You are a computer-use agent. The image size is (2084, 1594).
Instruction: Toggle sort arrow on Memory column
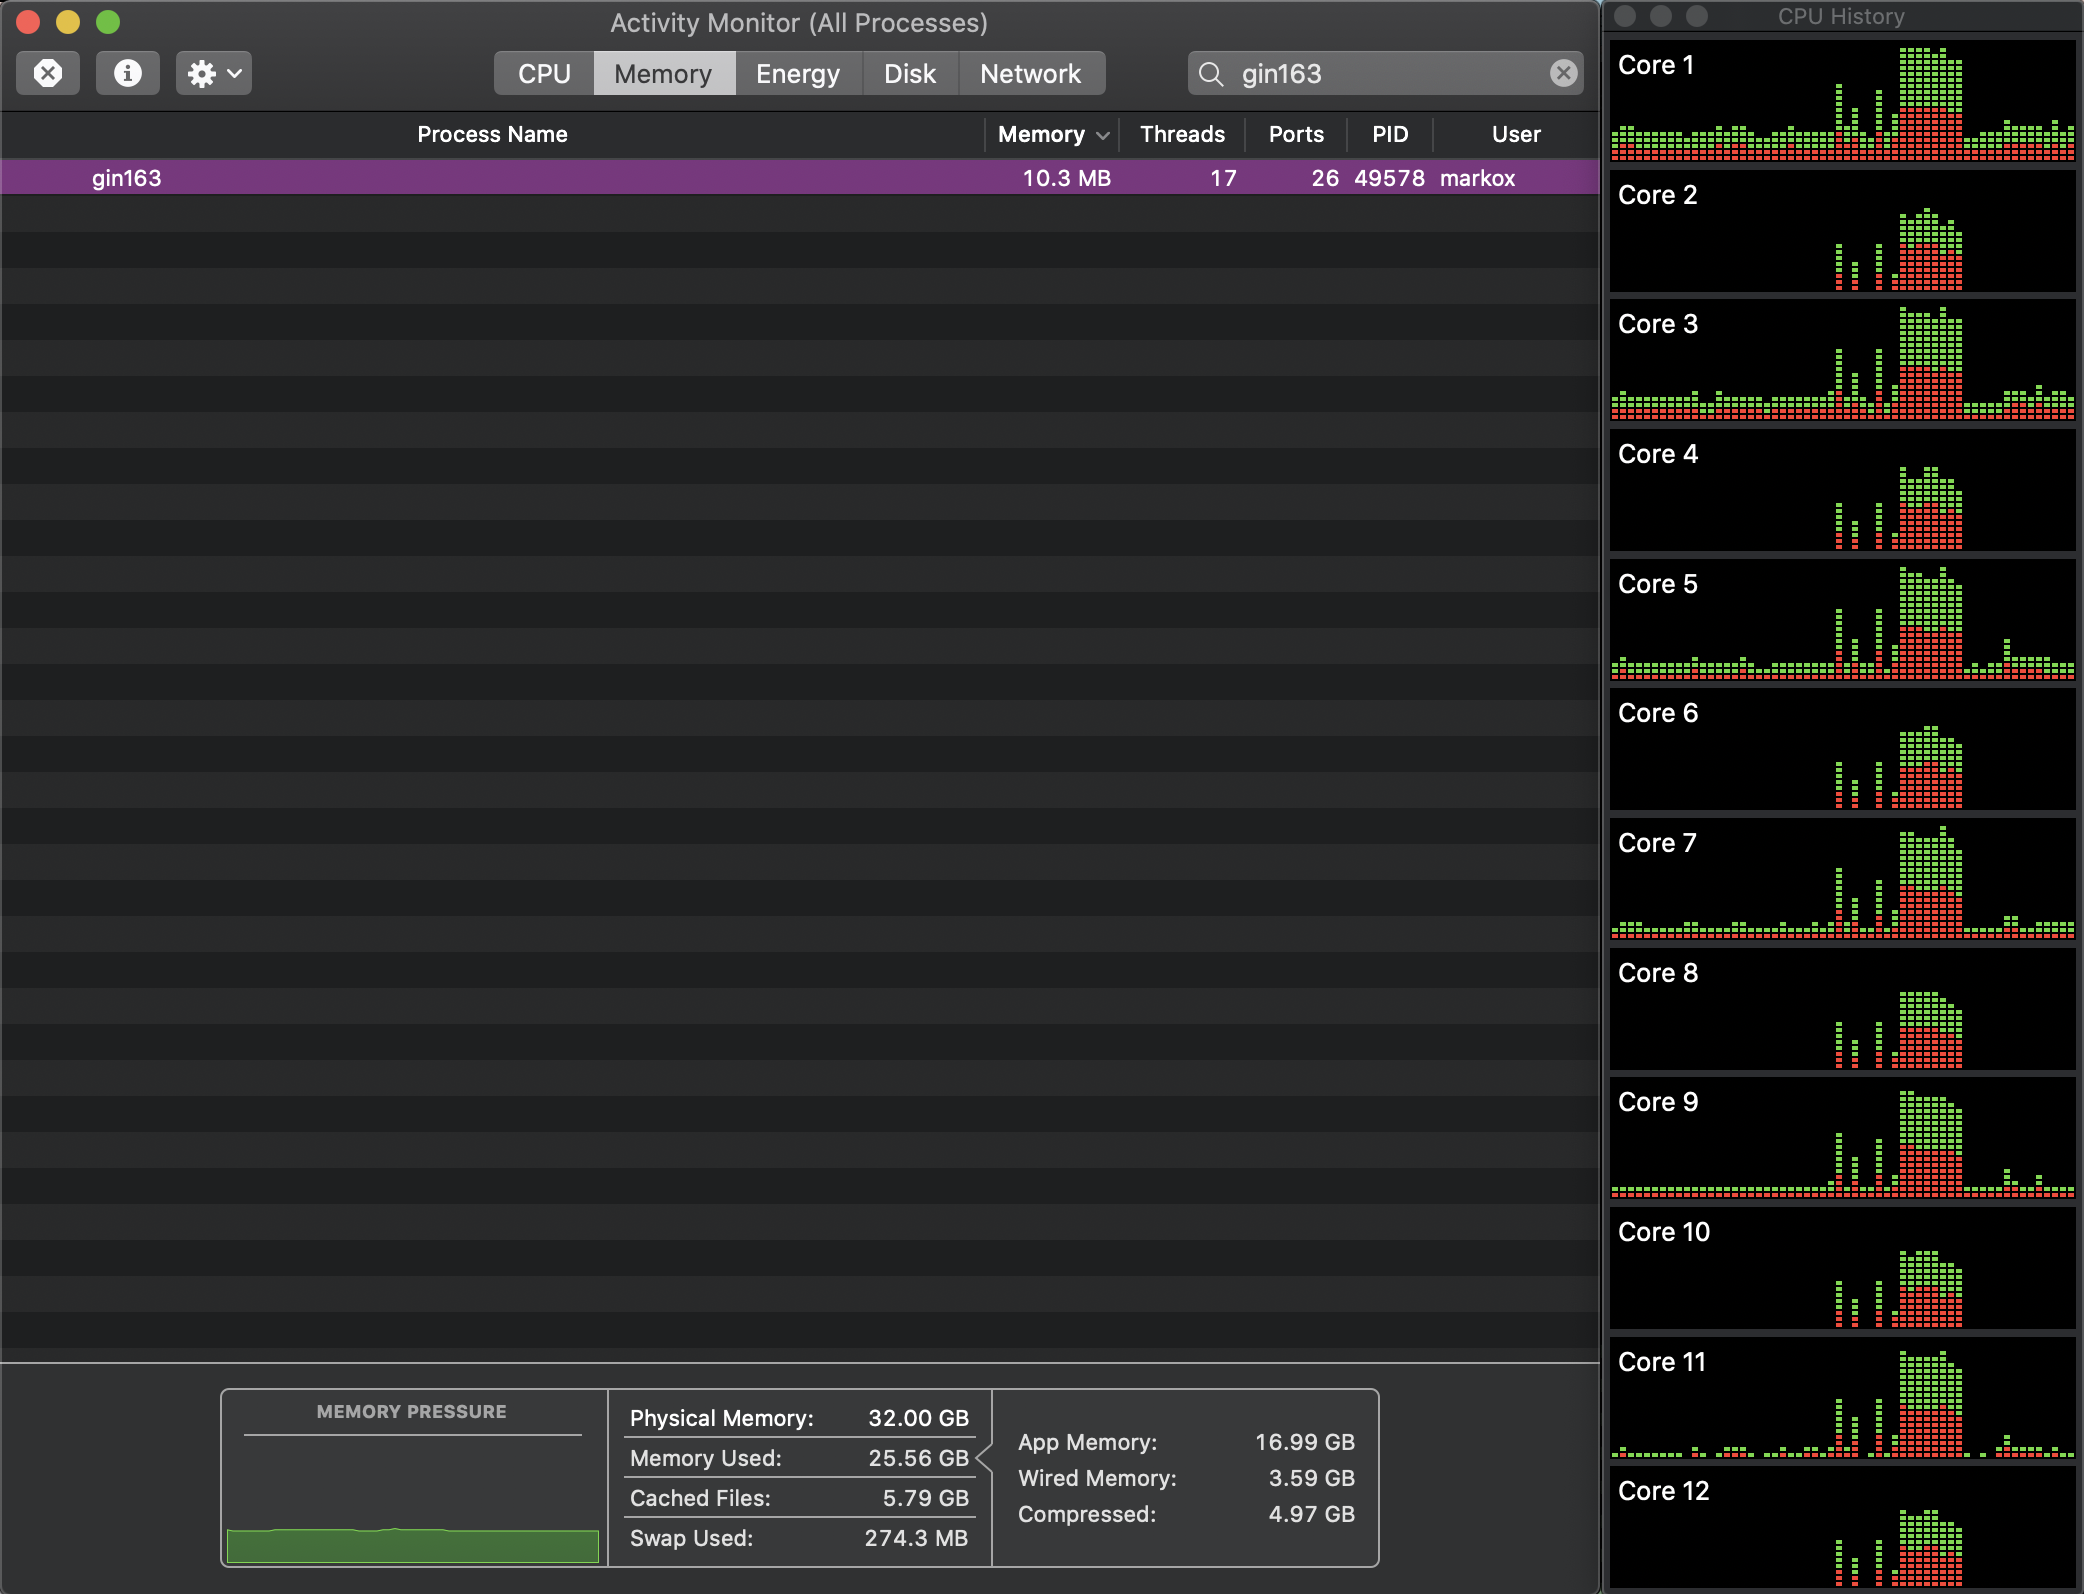click(1103, 135)
